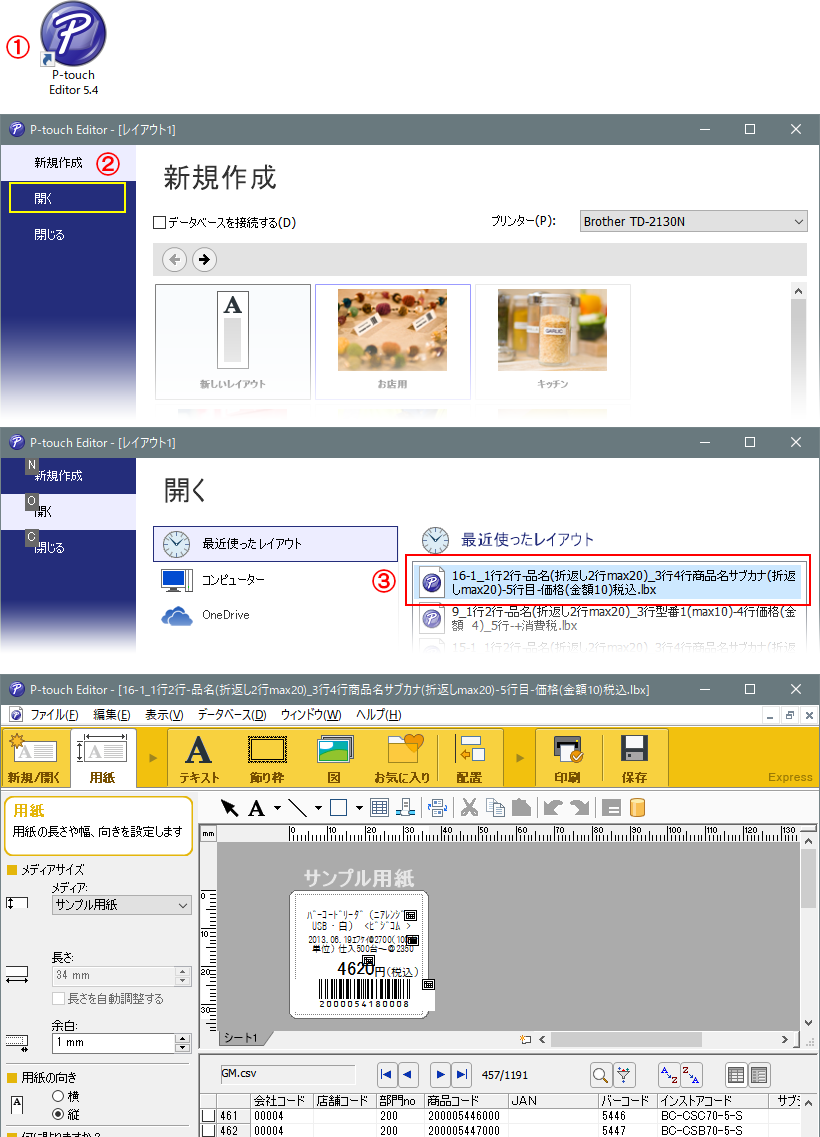The height and width of the screenshot is (1137, 820).
Task: Select the 新しいレイアウト template thumbnail
Action: click(233, 342)
